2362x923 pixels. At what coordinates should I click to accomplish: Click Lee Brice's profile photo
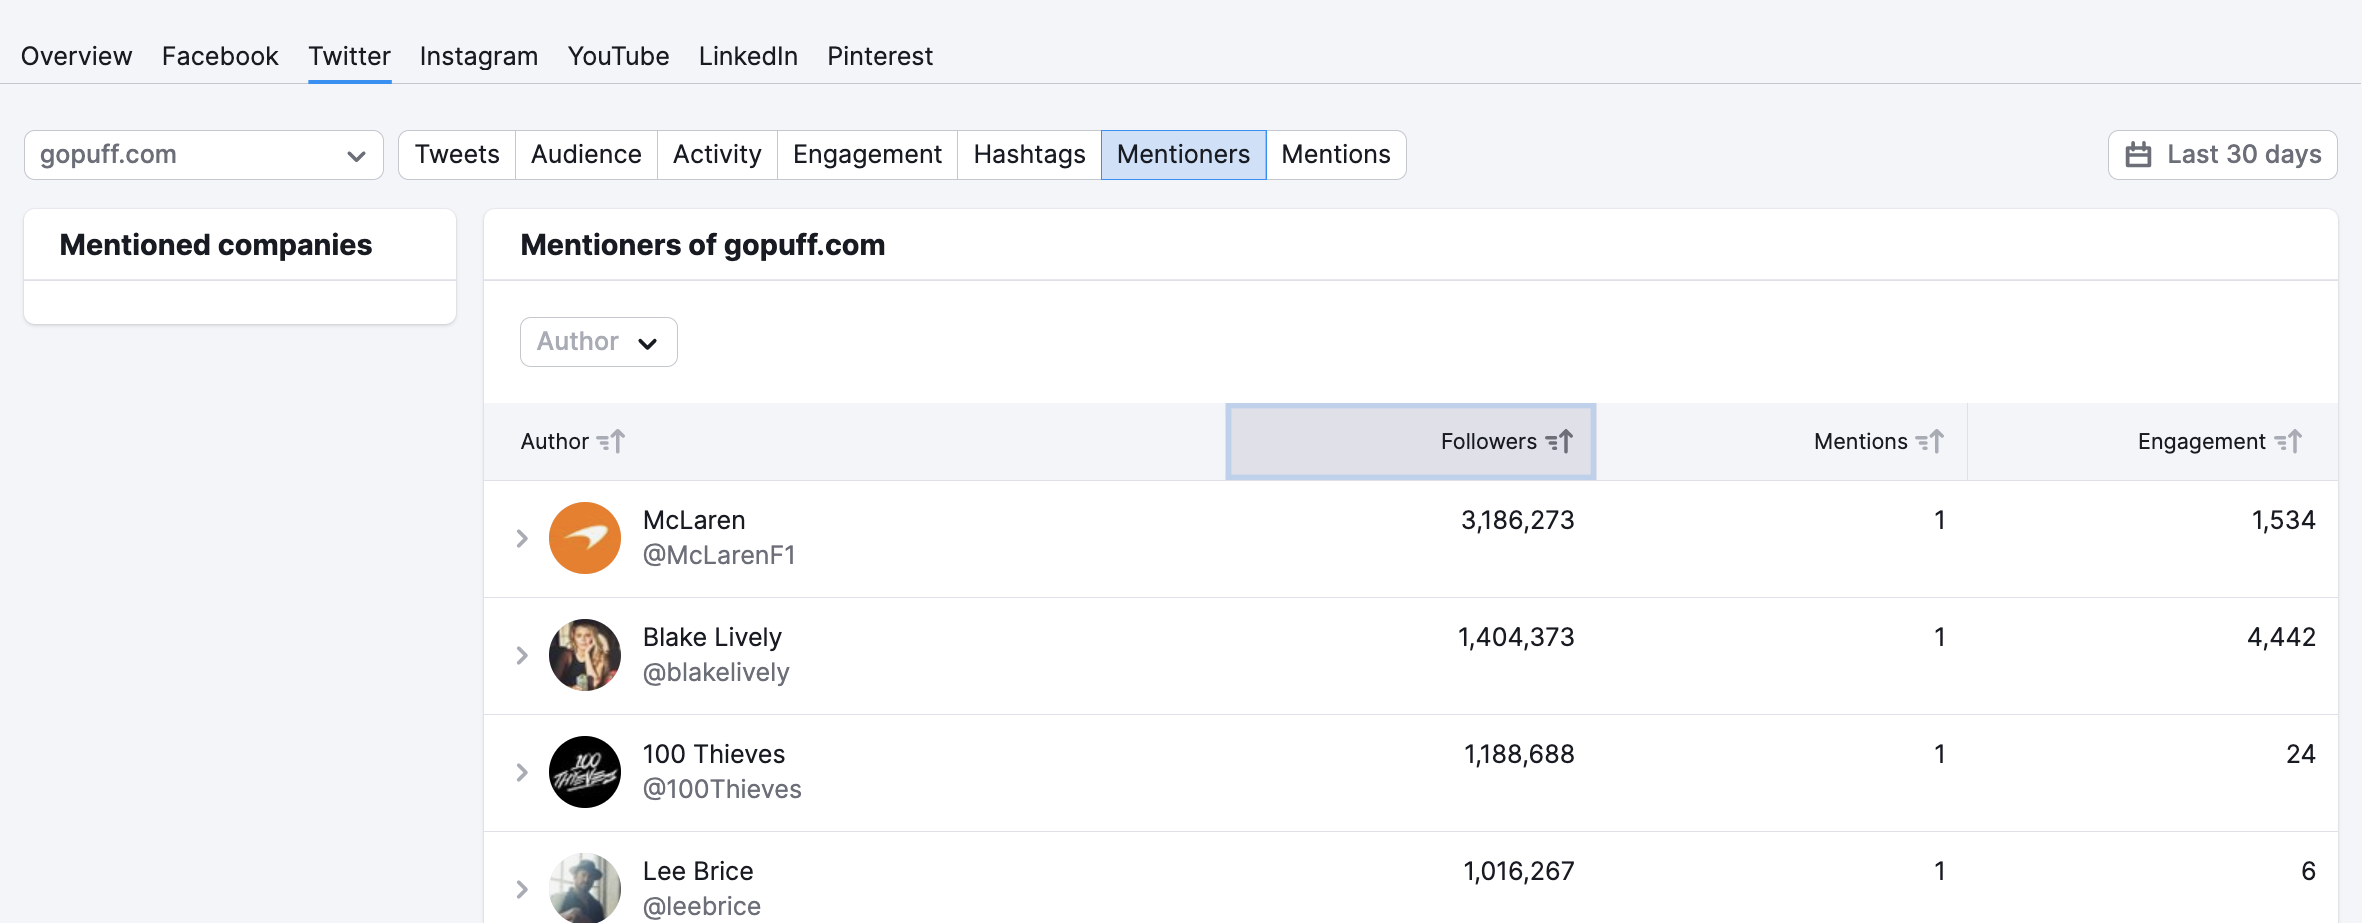click(x=585, y=888)
